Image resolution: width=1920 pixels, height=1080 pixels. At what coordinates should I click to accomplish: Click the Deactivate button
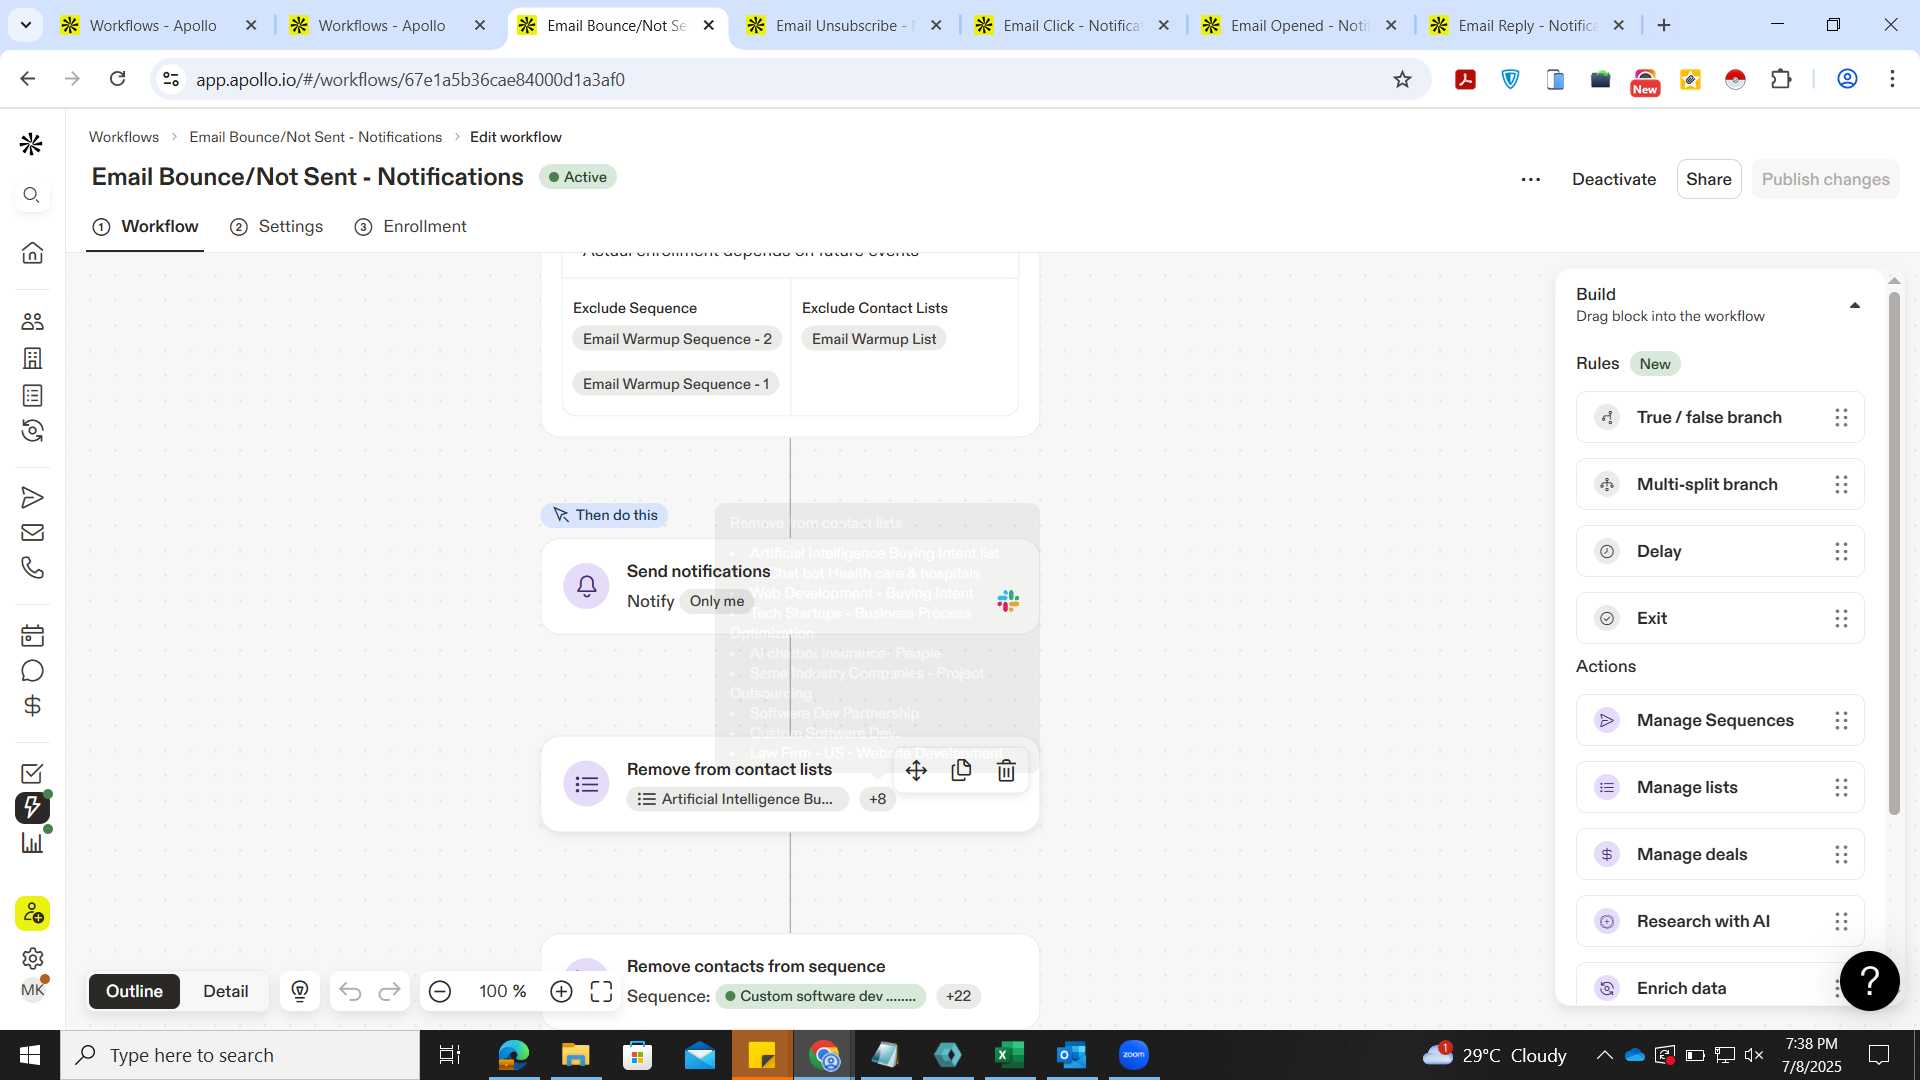coord(1614,179)
